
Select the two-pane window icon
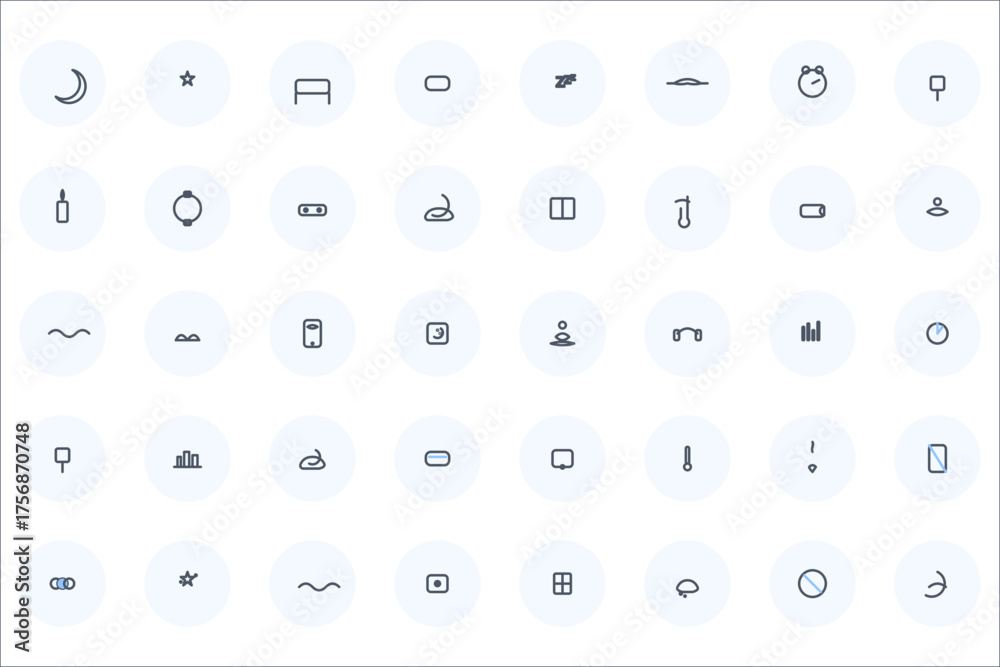point(562,209)
